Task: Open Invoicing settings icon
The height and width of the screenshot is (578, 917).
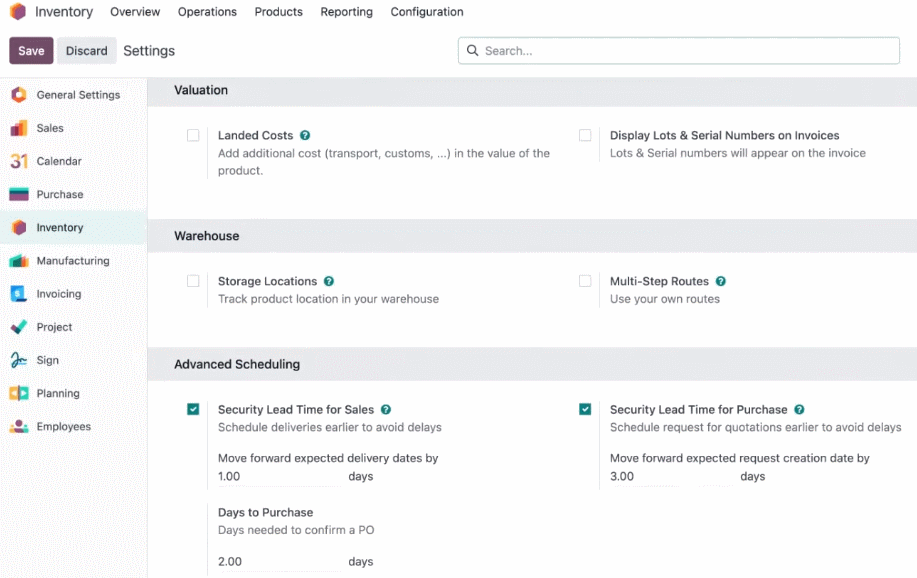Action: pos(19,294)
